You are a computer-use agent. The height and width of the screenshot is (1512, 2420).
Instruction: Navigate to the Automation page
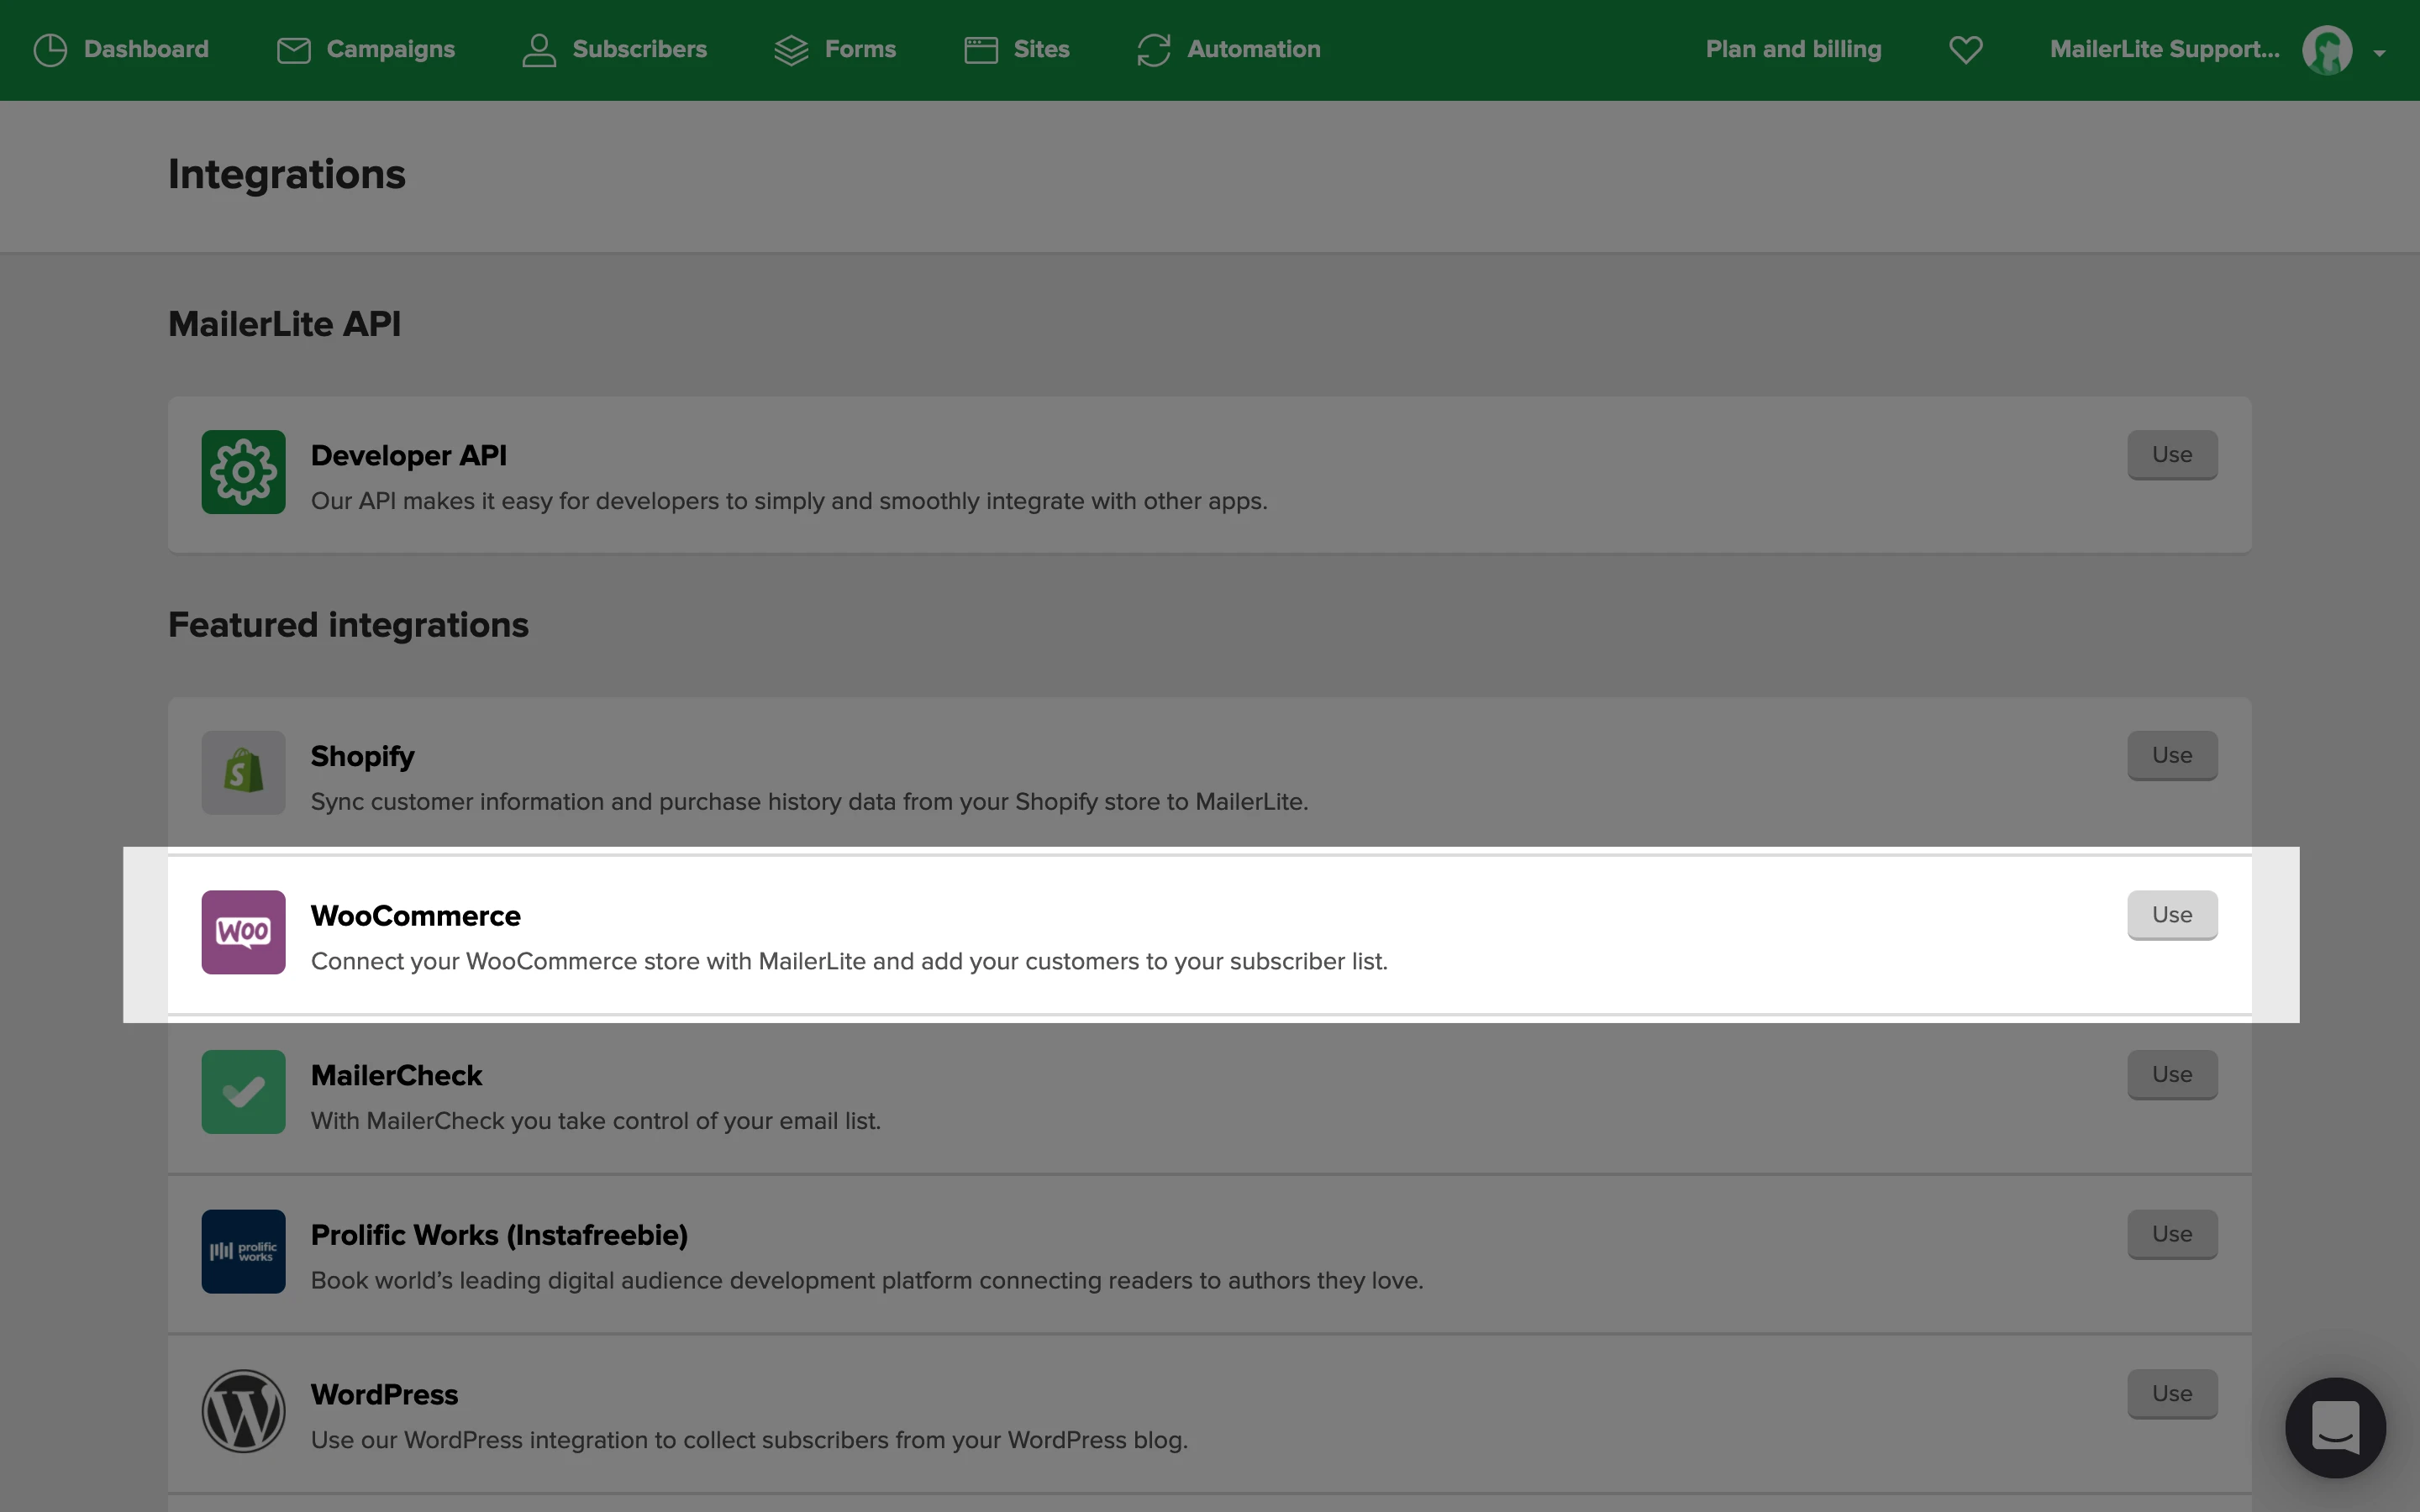tap(1228, 49)
